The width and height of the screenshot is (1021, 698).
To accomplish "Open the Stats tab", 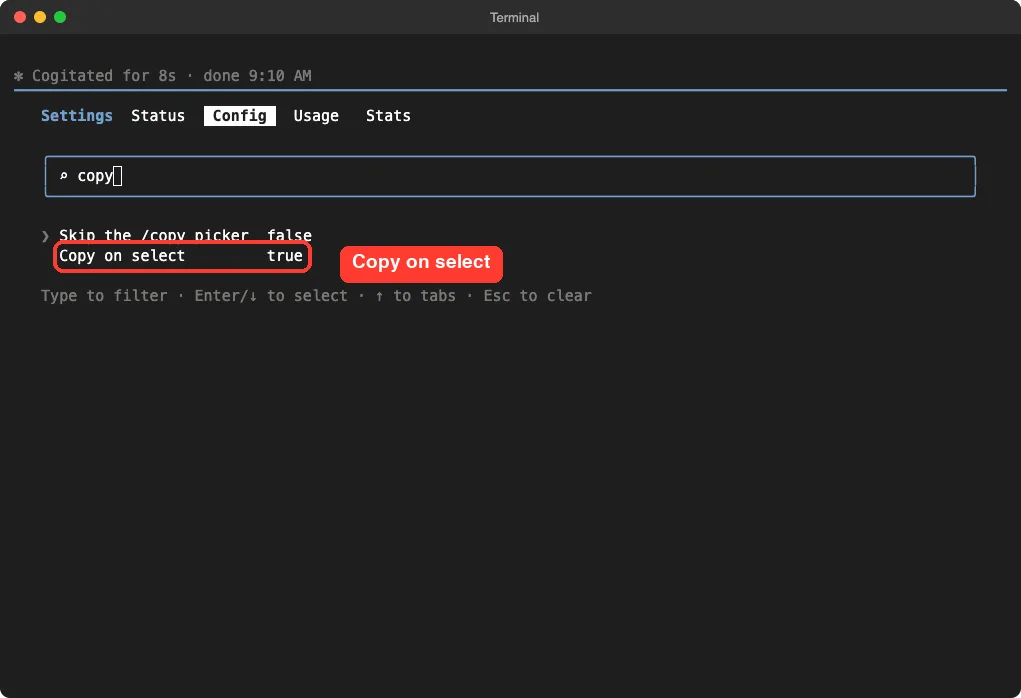I will point(388,116).
